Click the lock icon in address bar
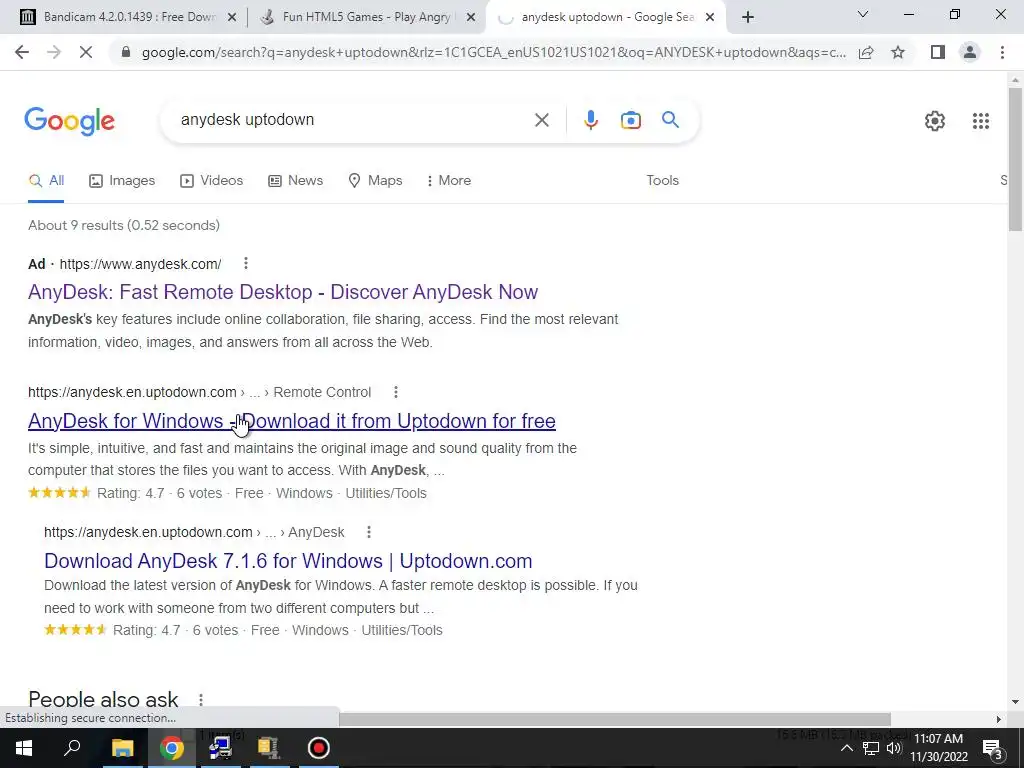 [x=126, y=52]
